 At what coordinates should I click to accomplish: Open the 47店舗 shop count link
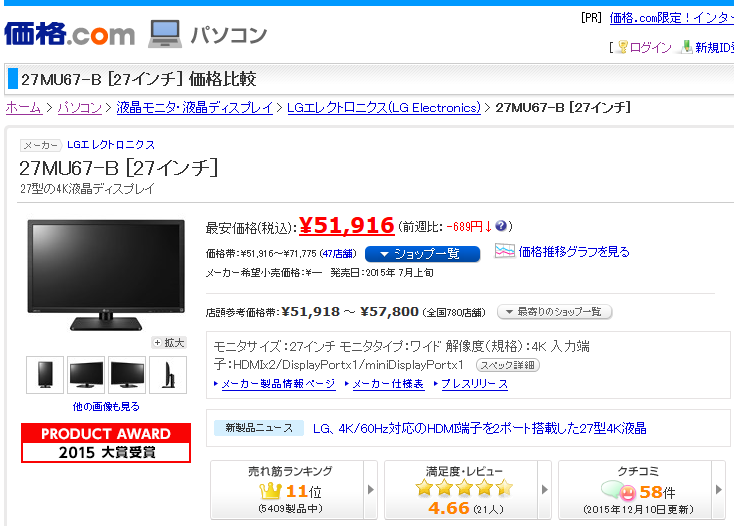[338, 254]
